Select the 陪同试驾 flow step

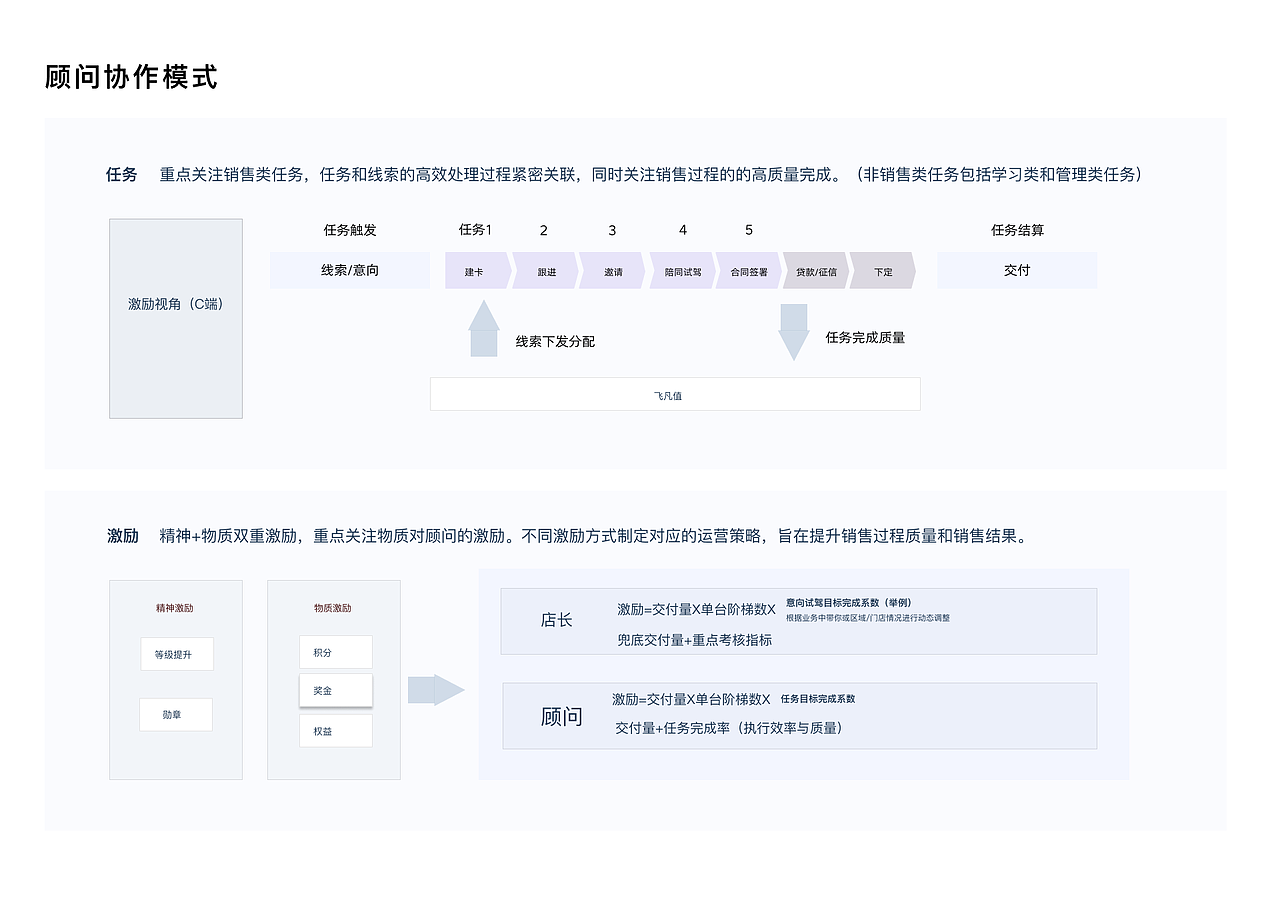[680, 270]
